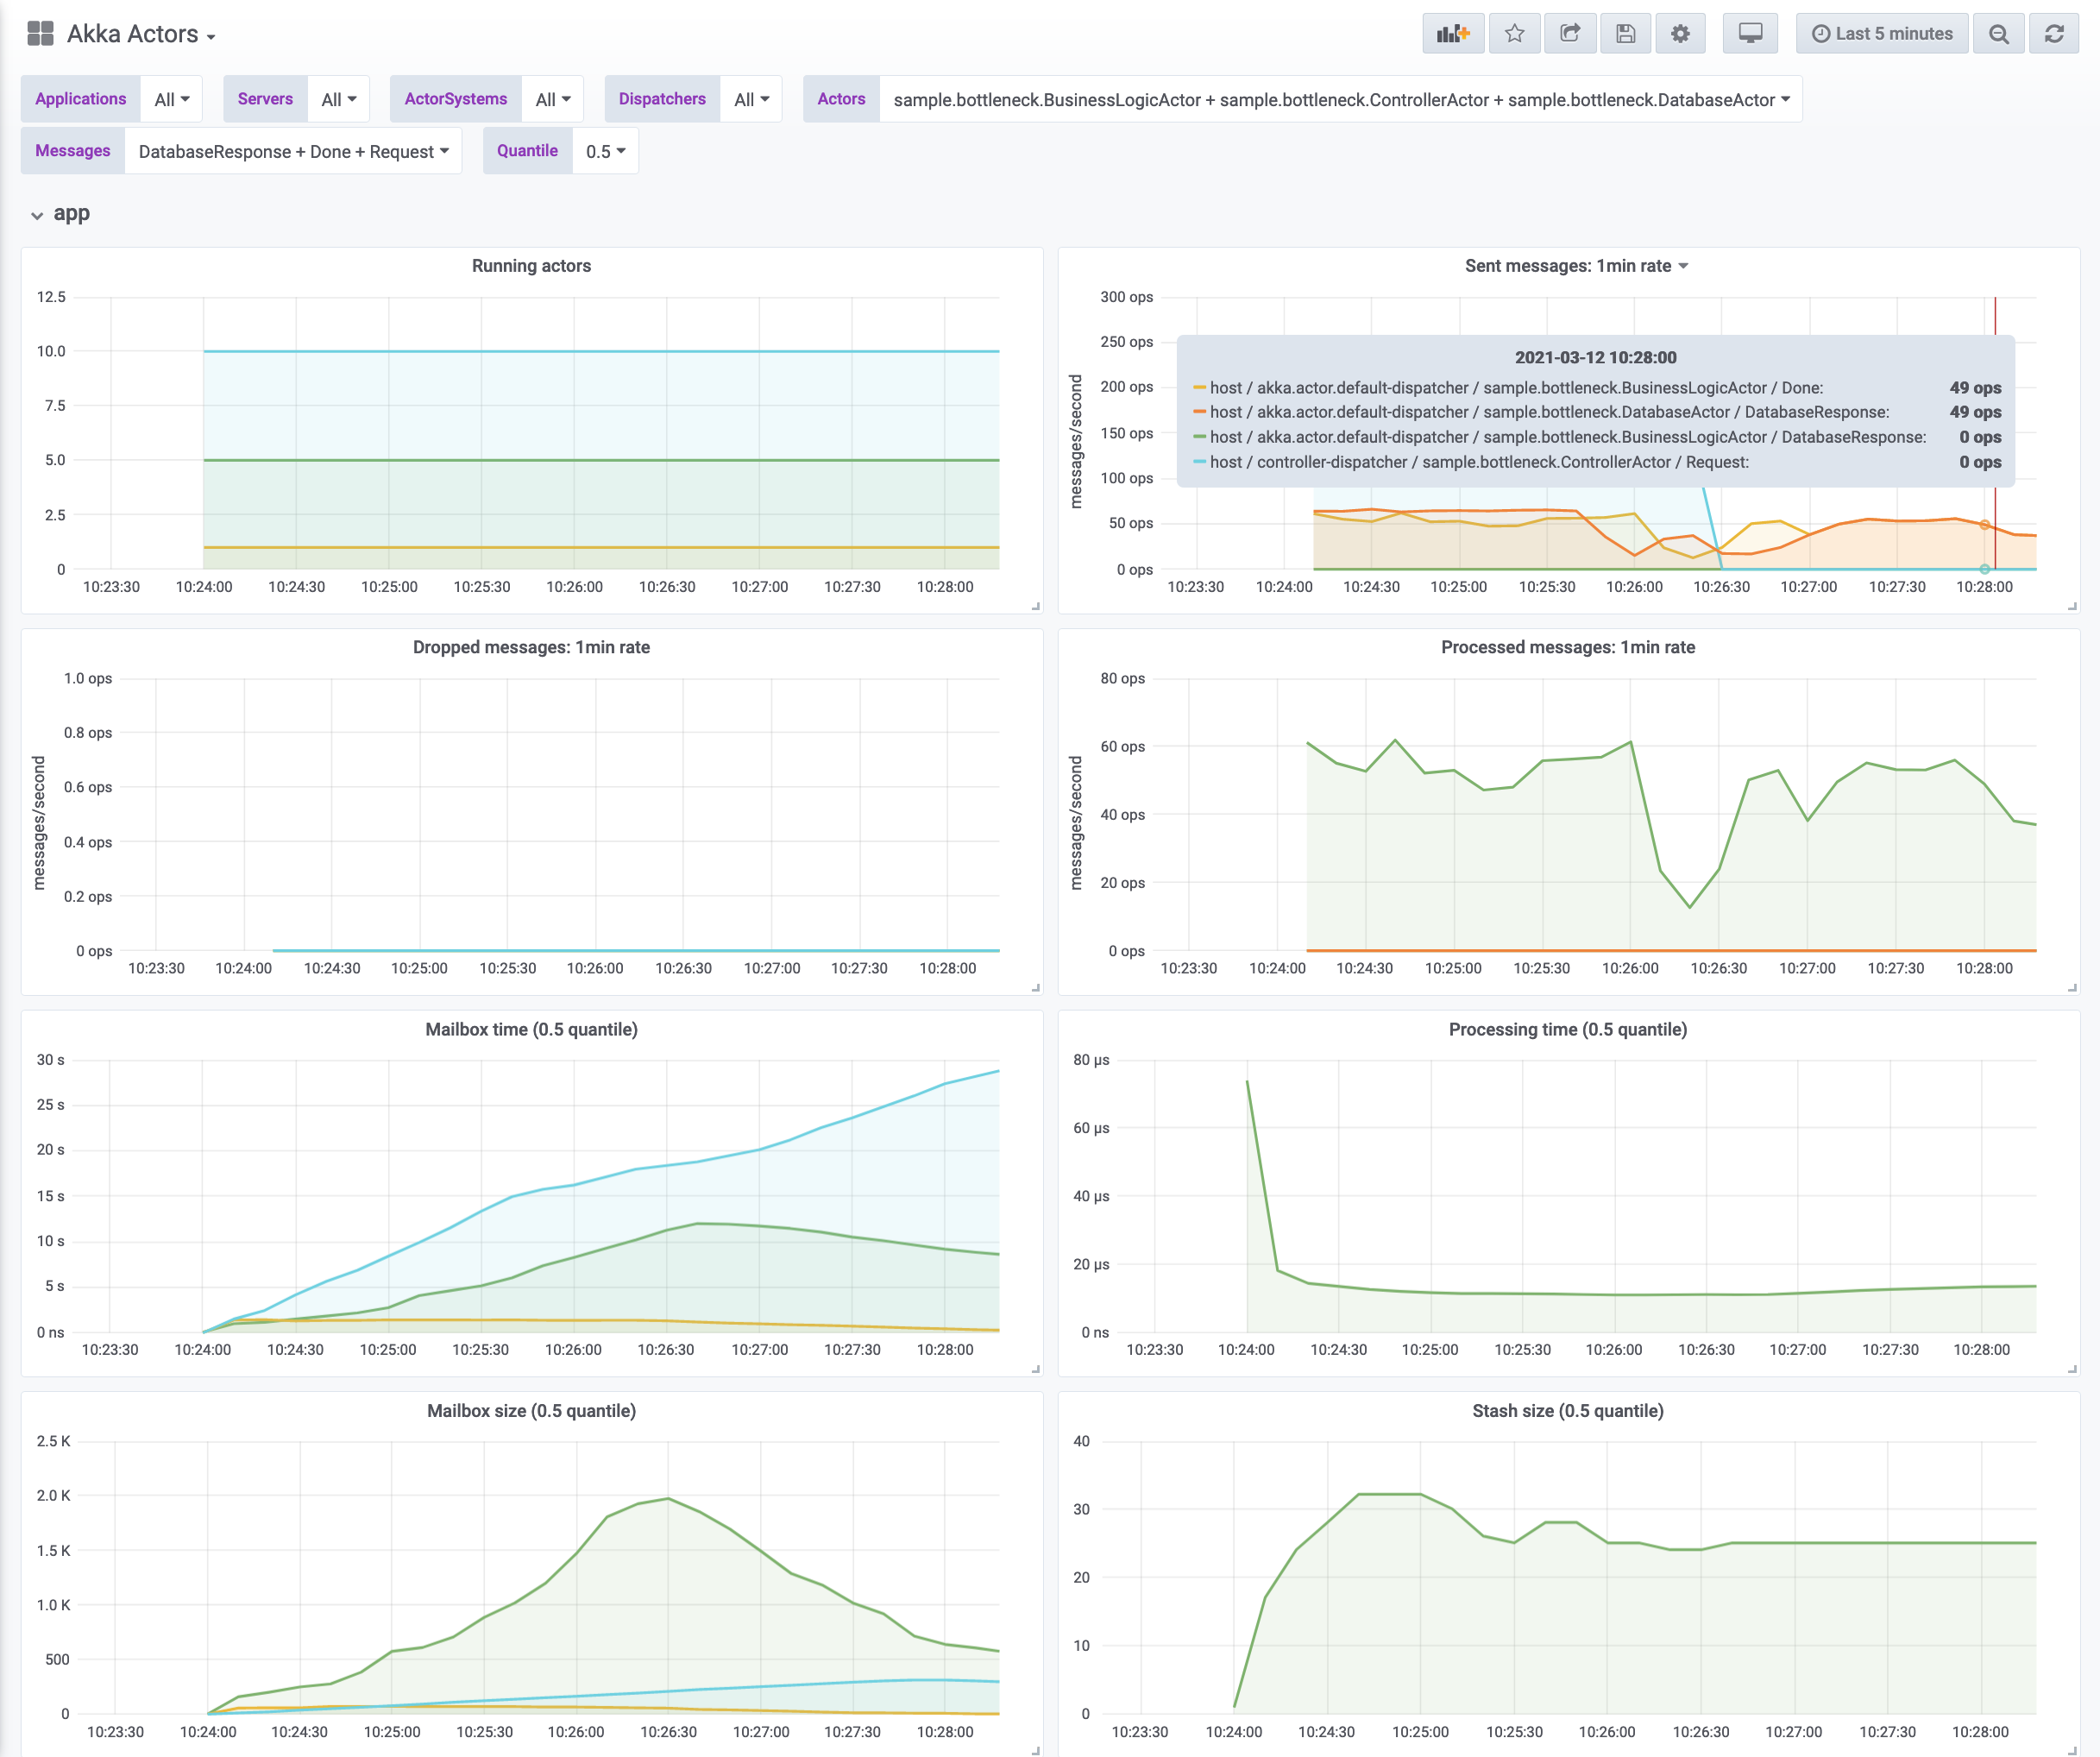The height and width of the screenshot is (1757, 2100).
Task: Click the bar chart visualization icon
Action: click(1455, 33)
